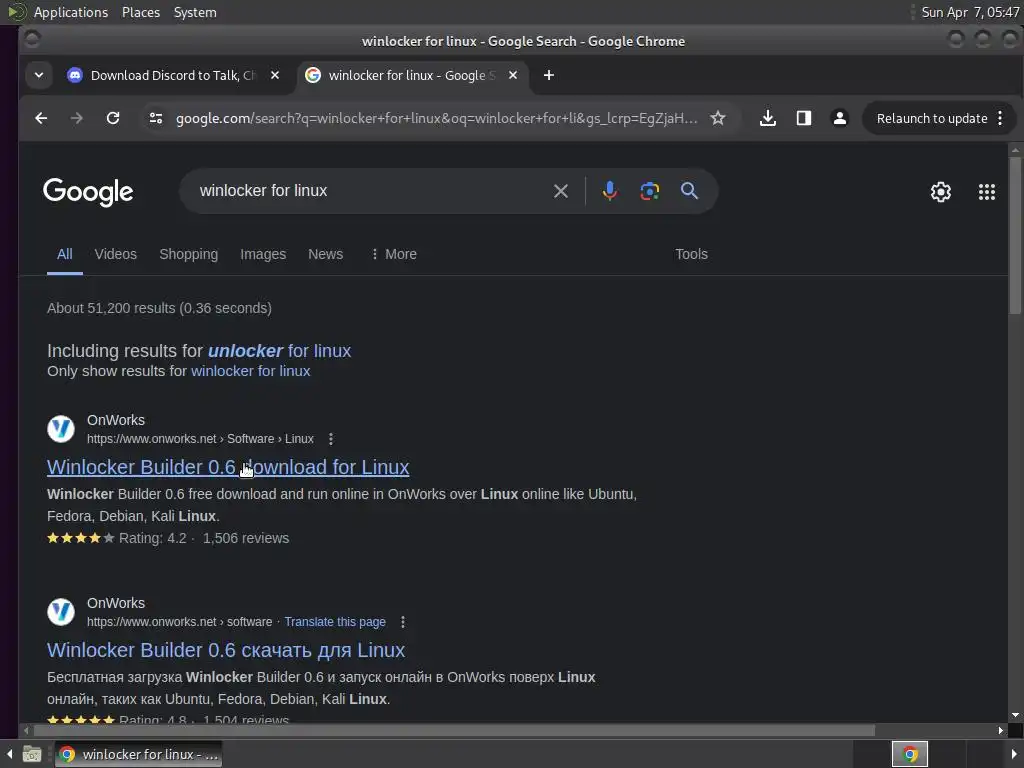Select the All results tab
Image resolution: width=1024 pixels, height=768 pixels.
tap(65, 254)
